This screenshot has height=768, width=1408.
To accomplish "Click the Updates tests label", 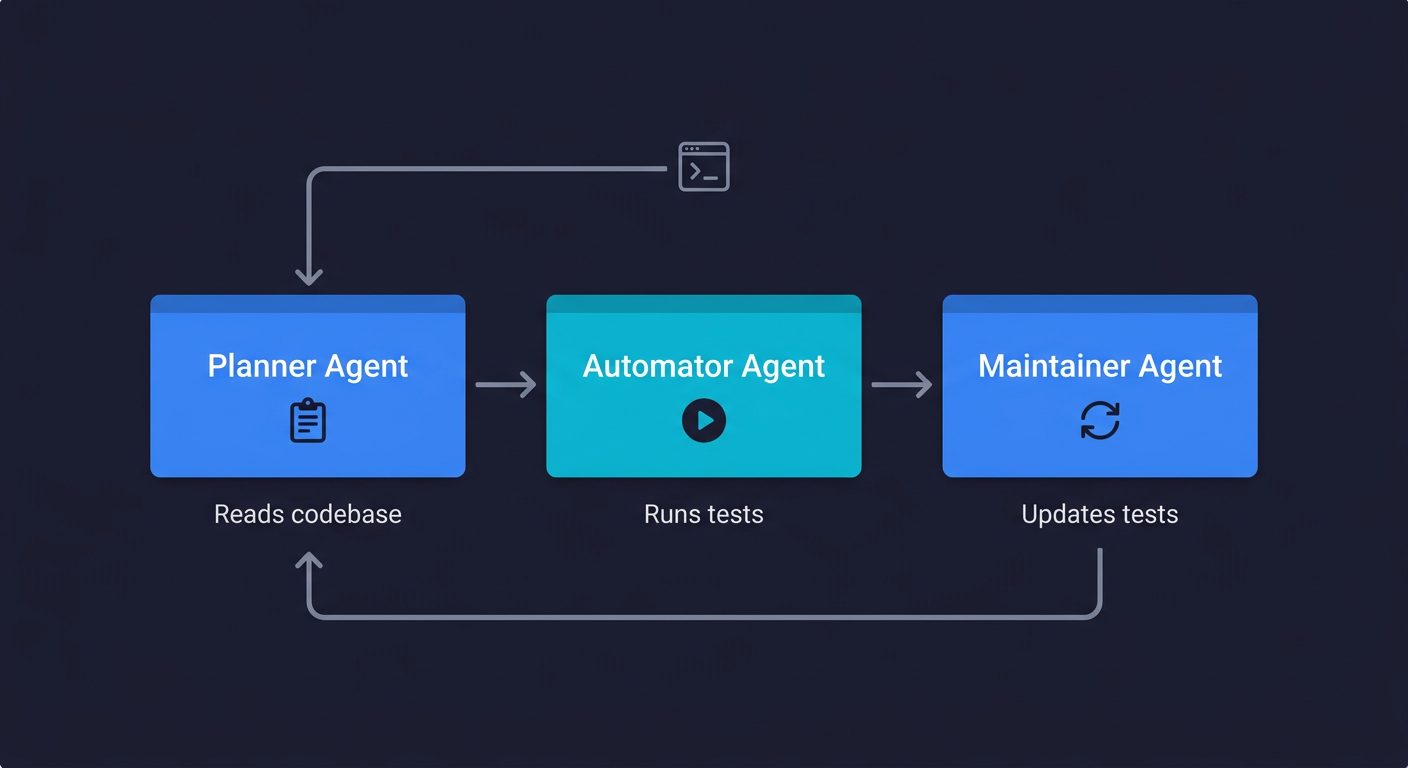I will pyautogui.click(x=1099, y=514).
